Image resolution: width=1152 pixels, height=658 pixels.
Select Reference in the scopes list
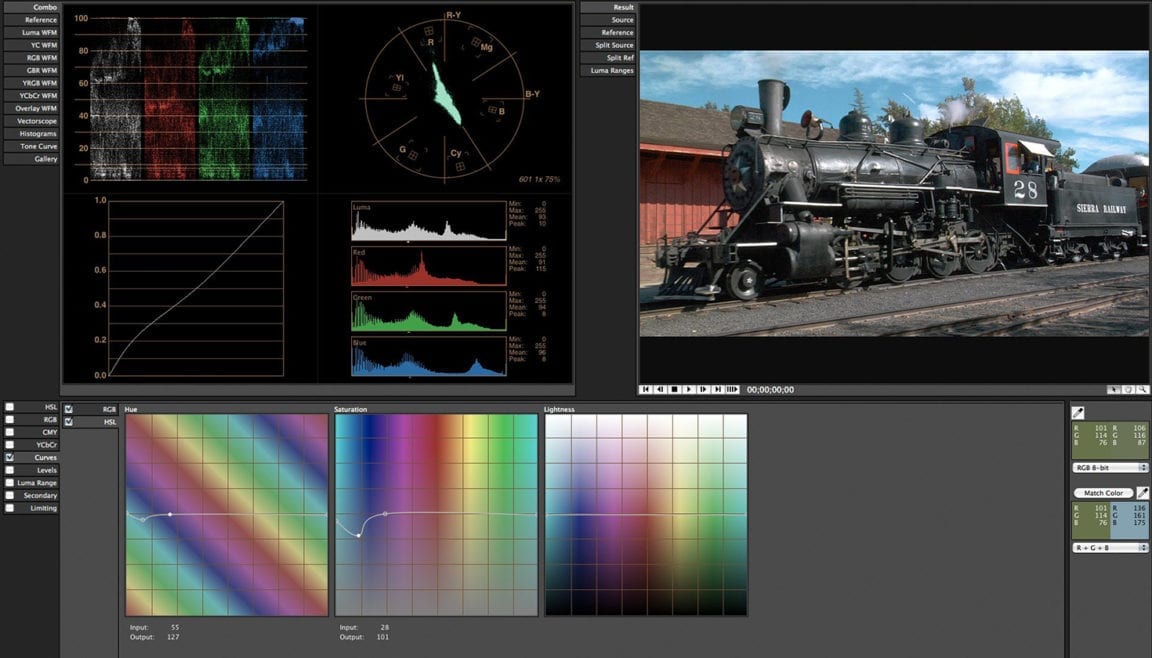(31, 20)
